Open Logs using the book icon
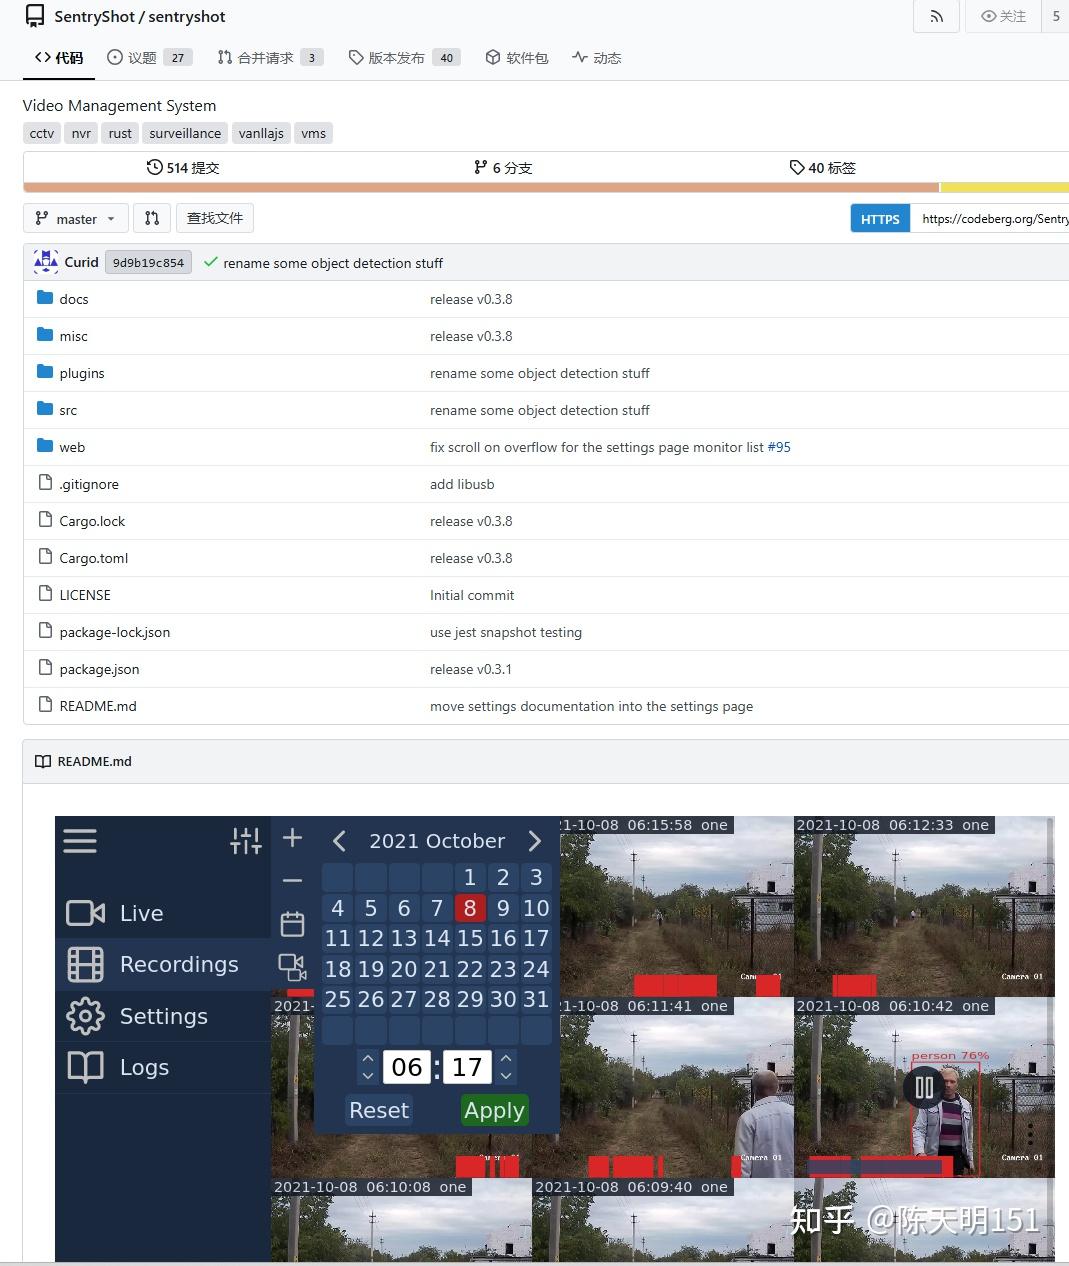Screen dimensions: 1069x1266 point(84,1067)
